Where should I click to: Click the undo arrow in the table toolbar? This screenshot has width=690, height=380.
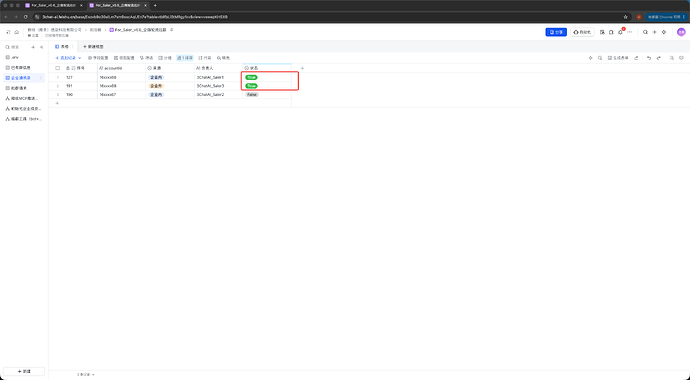649,58
